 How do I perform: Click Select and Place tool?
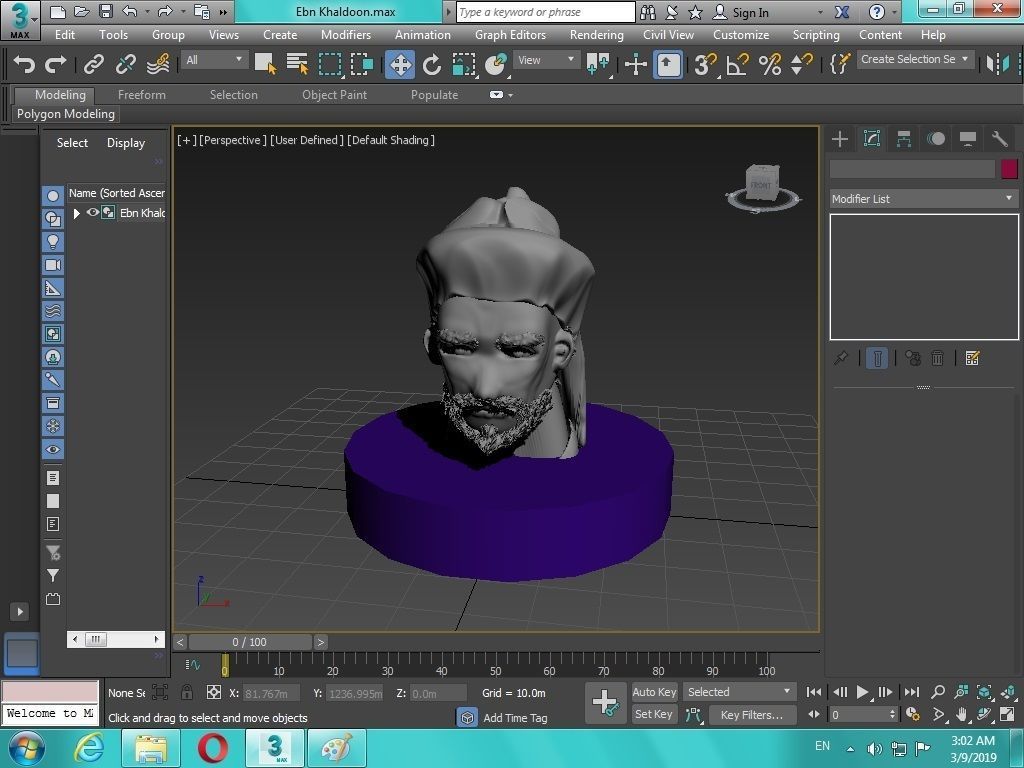pos(496,64)
